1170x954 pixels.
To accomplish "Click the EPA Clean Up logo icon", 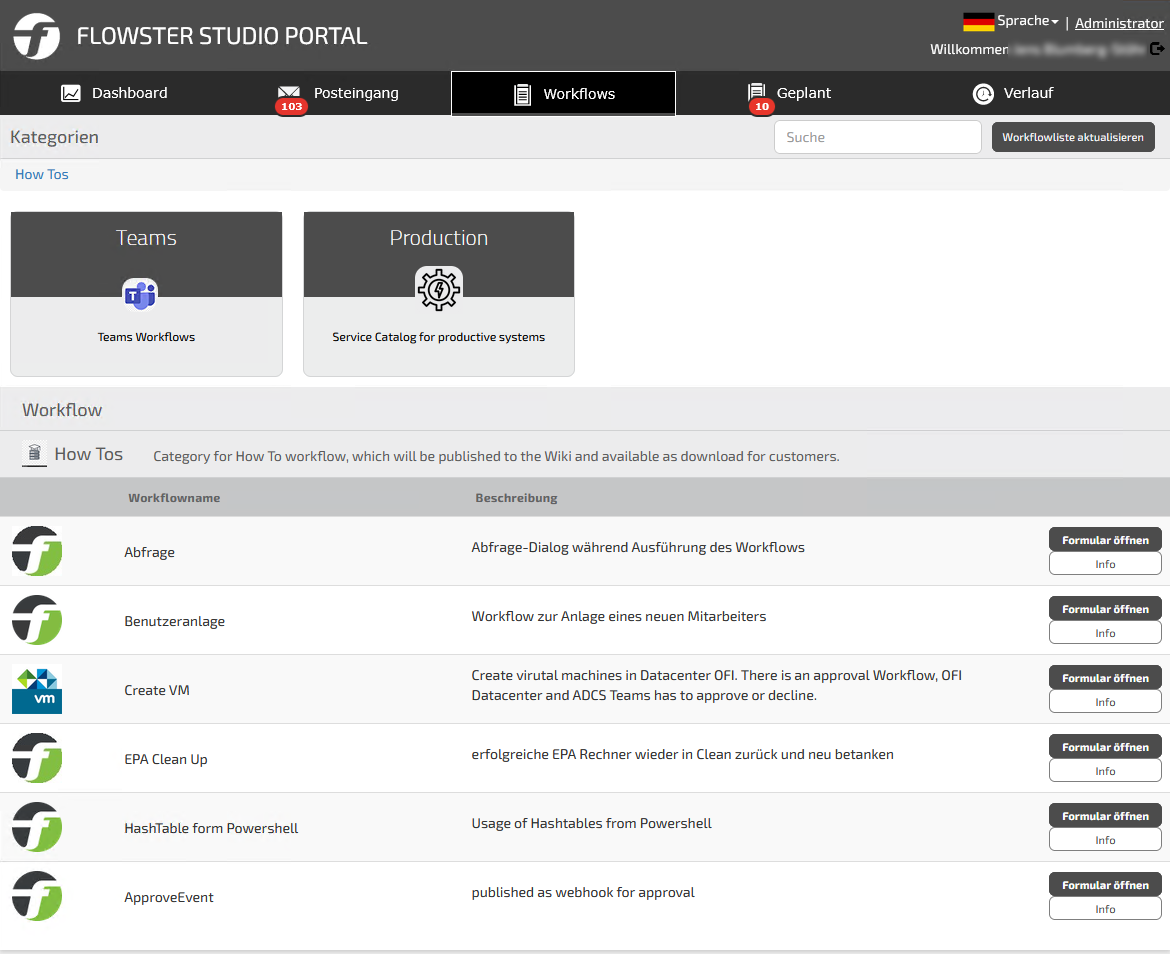I will coord(37,758).
